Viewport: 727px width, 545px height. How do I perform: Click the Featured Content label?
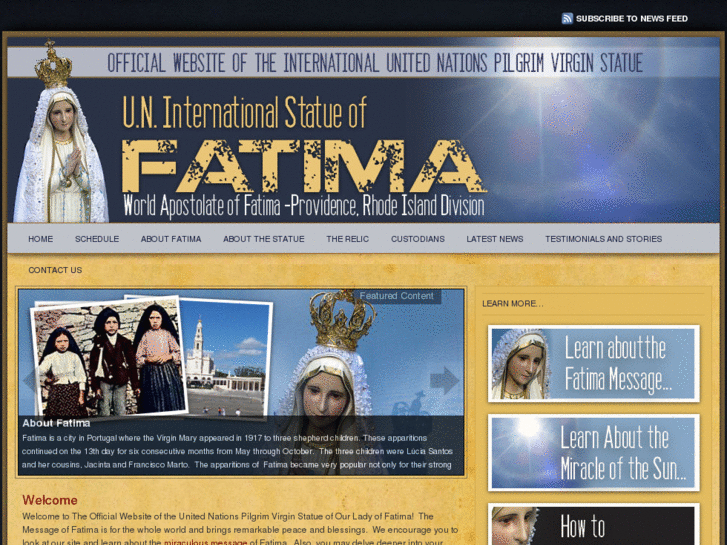(x=396, y=296)
